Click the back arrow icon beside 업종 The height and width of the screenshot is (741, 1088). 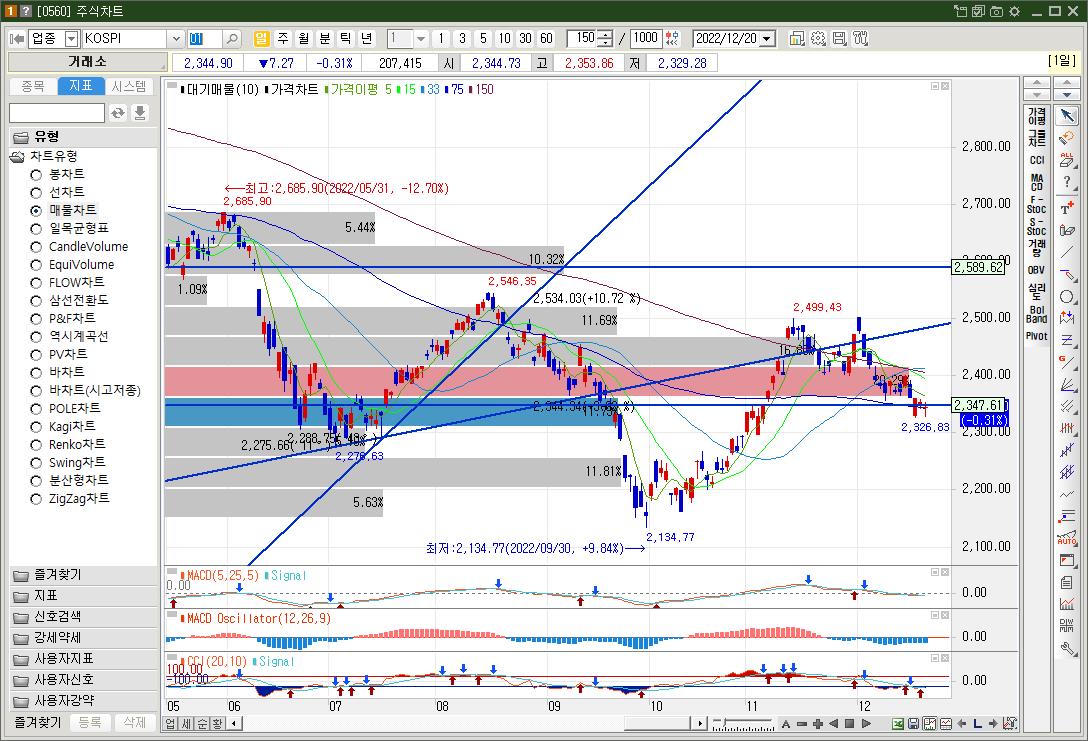17,39
